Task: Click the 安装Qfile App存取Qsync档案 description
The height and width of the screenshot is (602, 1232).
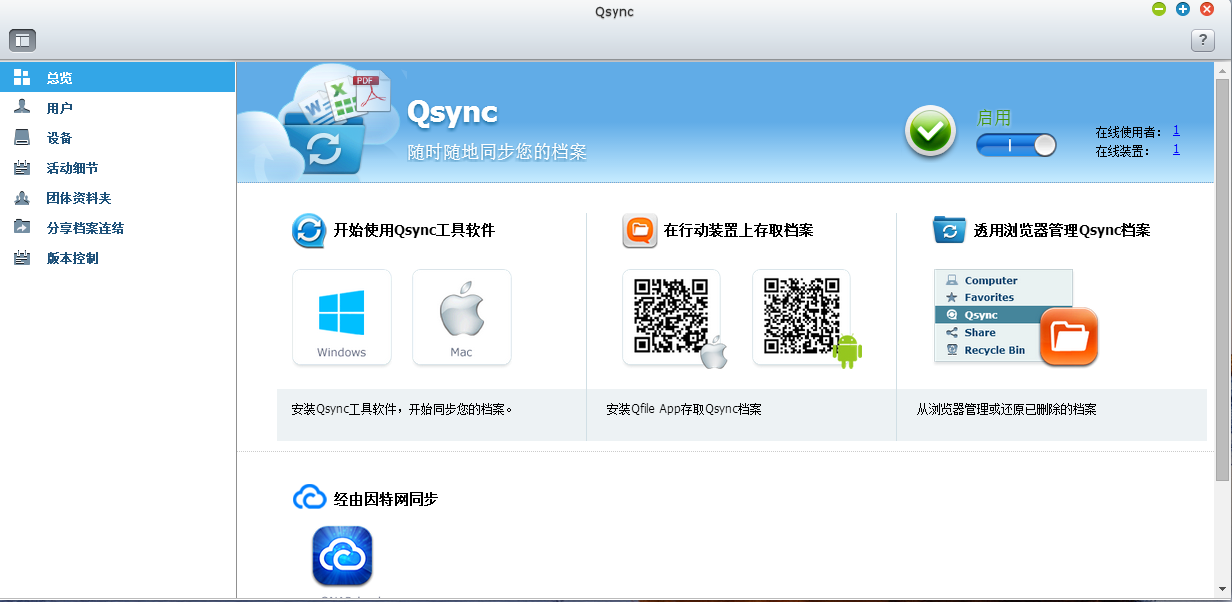Action: [684, 409]
